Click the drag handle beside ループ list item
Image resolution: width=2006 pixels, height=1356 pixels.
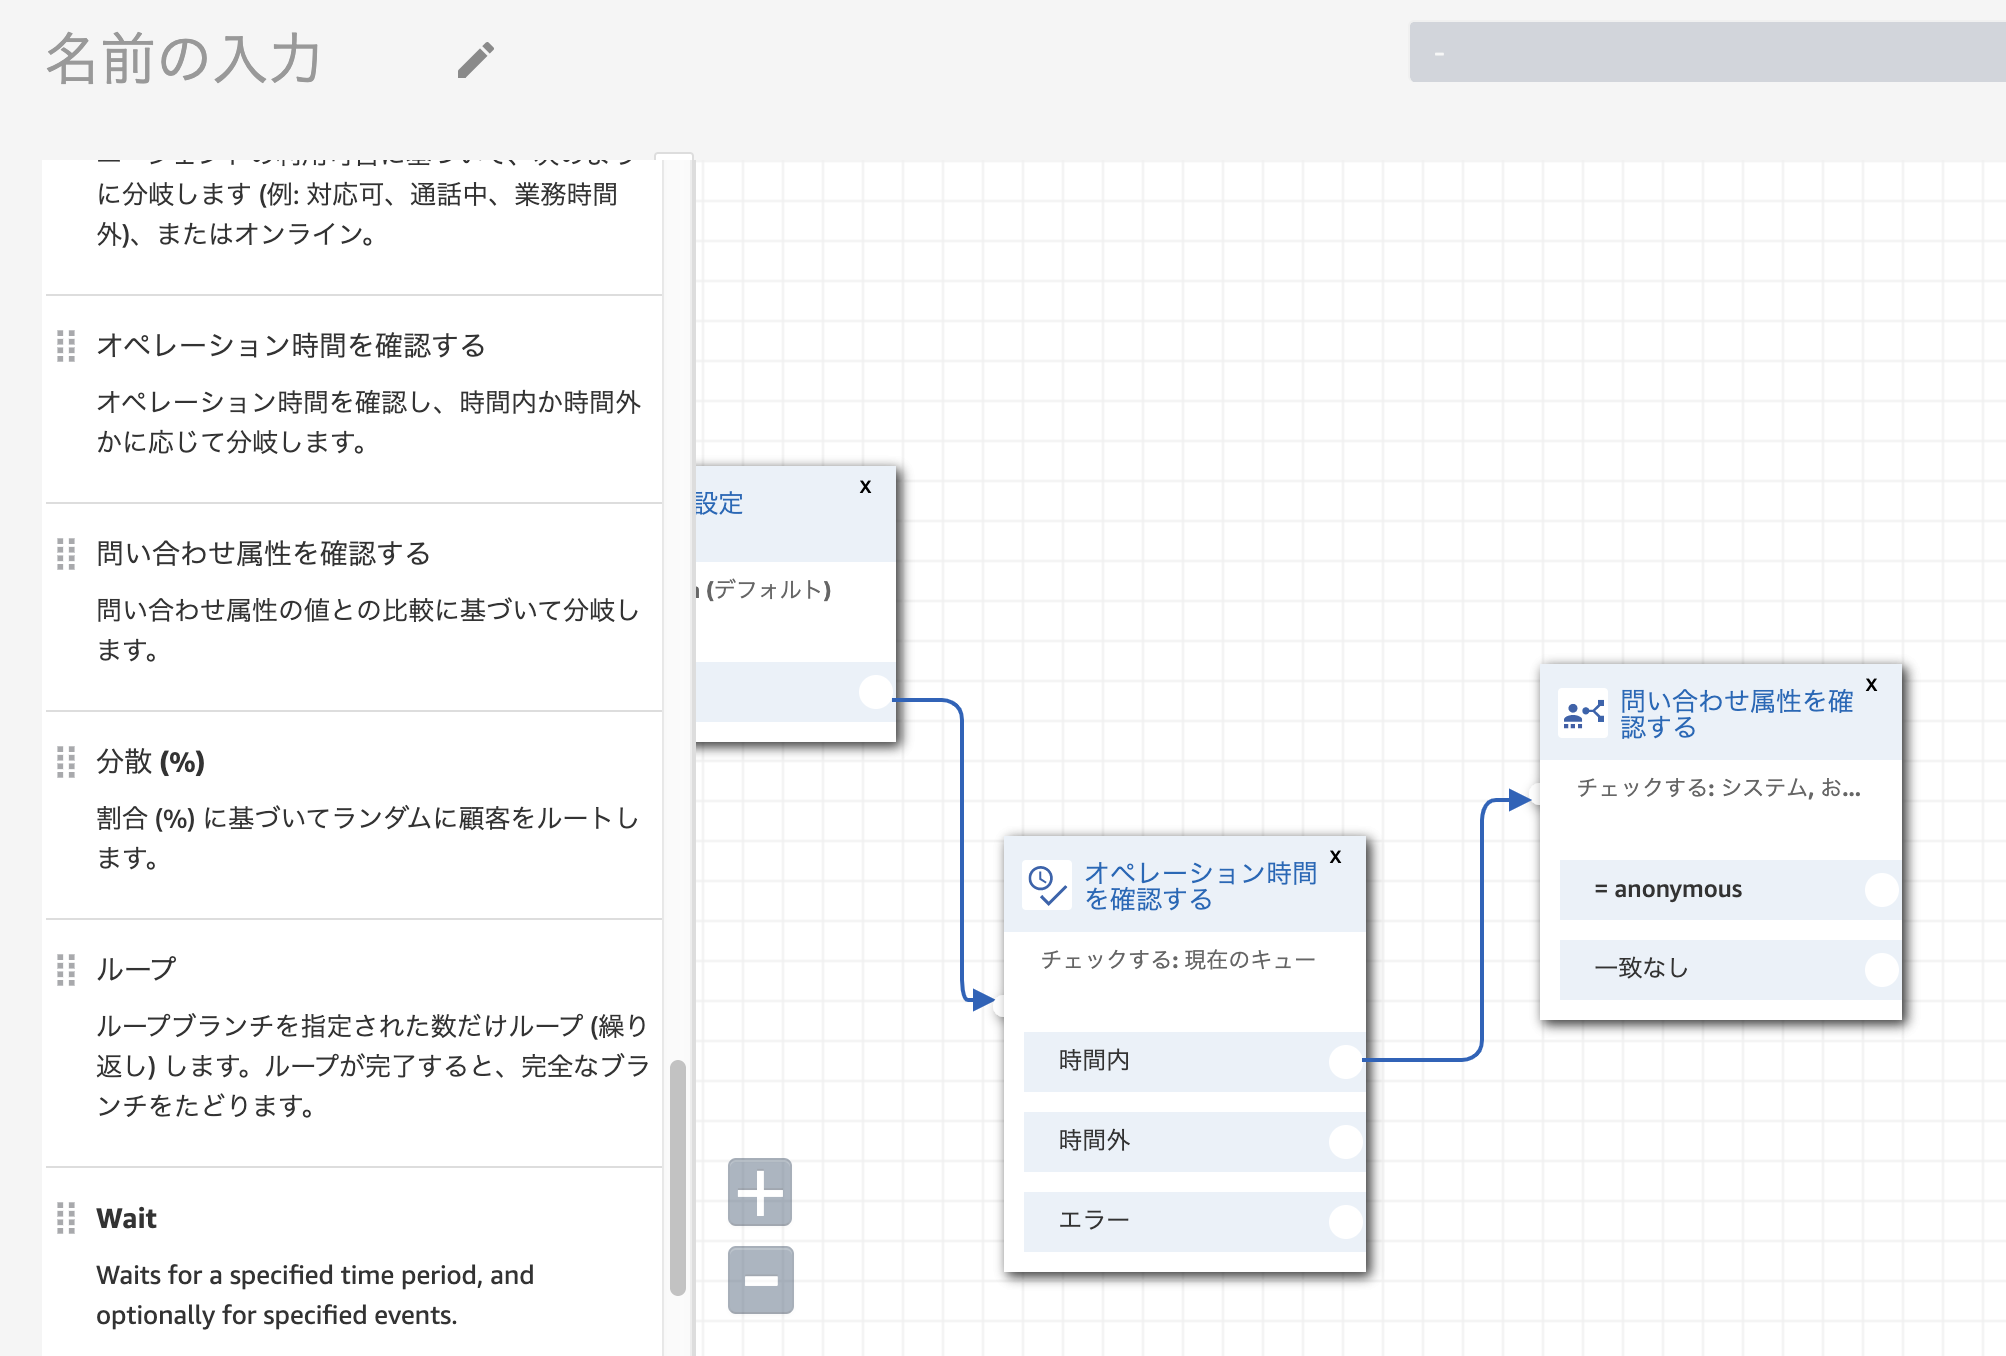coord(67,968)
